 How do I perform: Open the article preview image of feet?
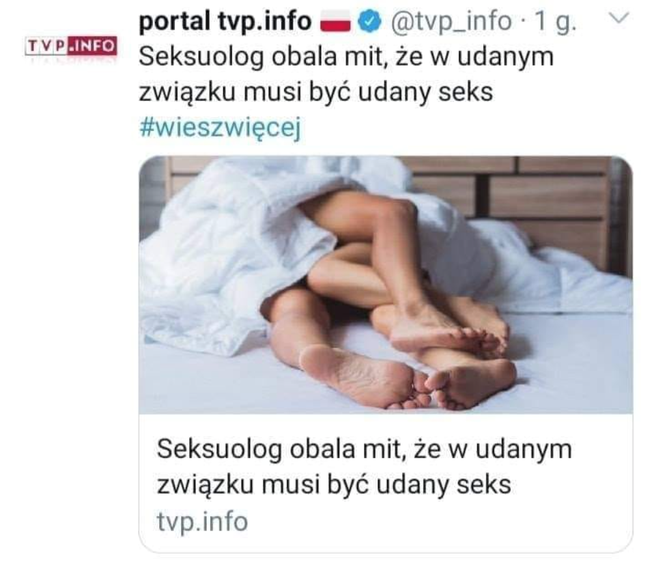(386, 285)
